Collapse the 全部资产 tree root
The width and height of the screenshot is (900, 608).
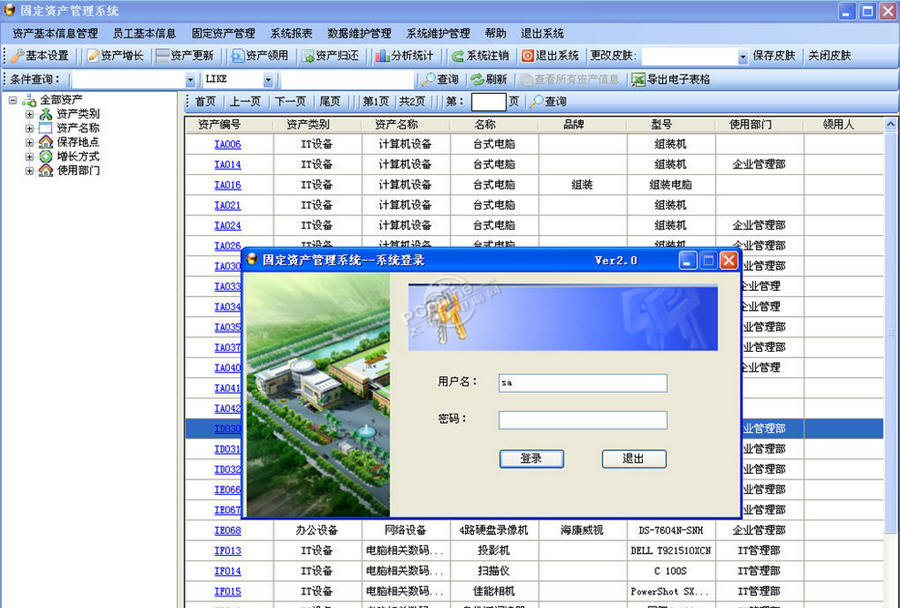pos(13,100)
